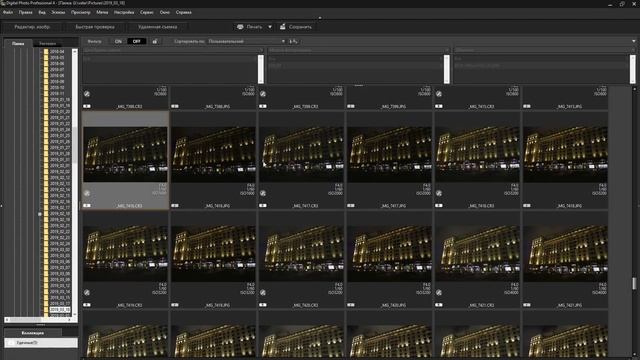The height and width of the screenshot is (360, 640).
Task: Open the Файл menu
Action: coord(8,12)
